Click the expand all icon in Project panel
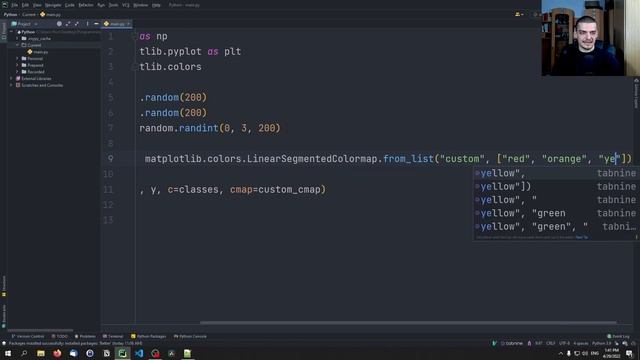 (68, 24)
